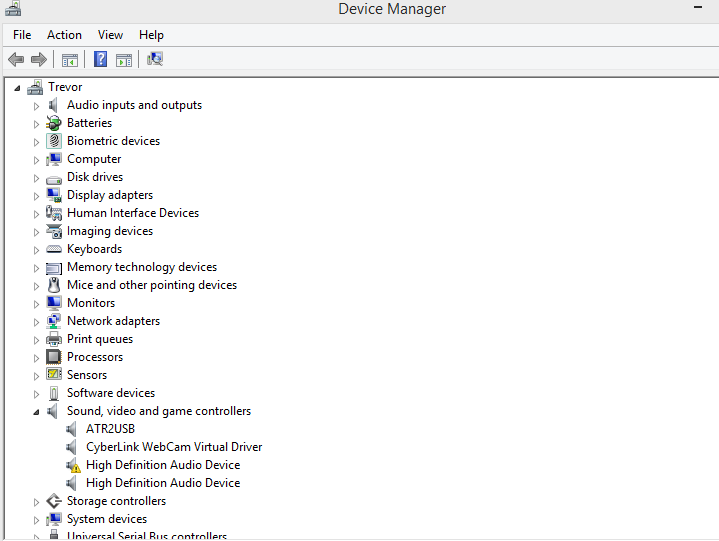Collapse the Trevor computer root node

click(17, 88)
